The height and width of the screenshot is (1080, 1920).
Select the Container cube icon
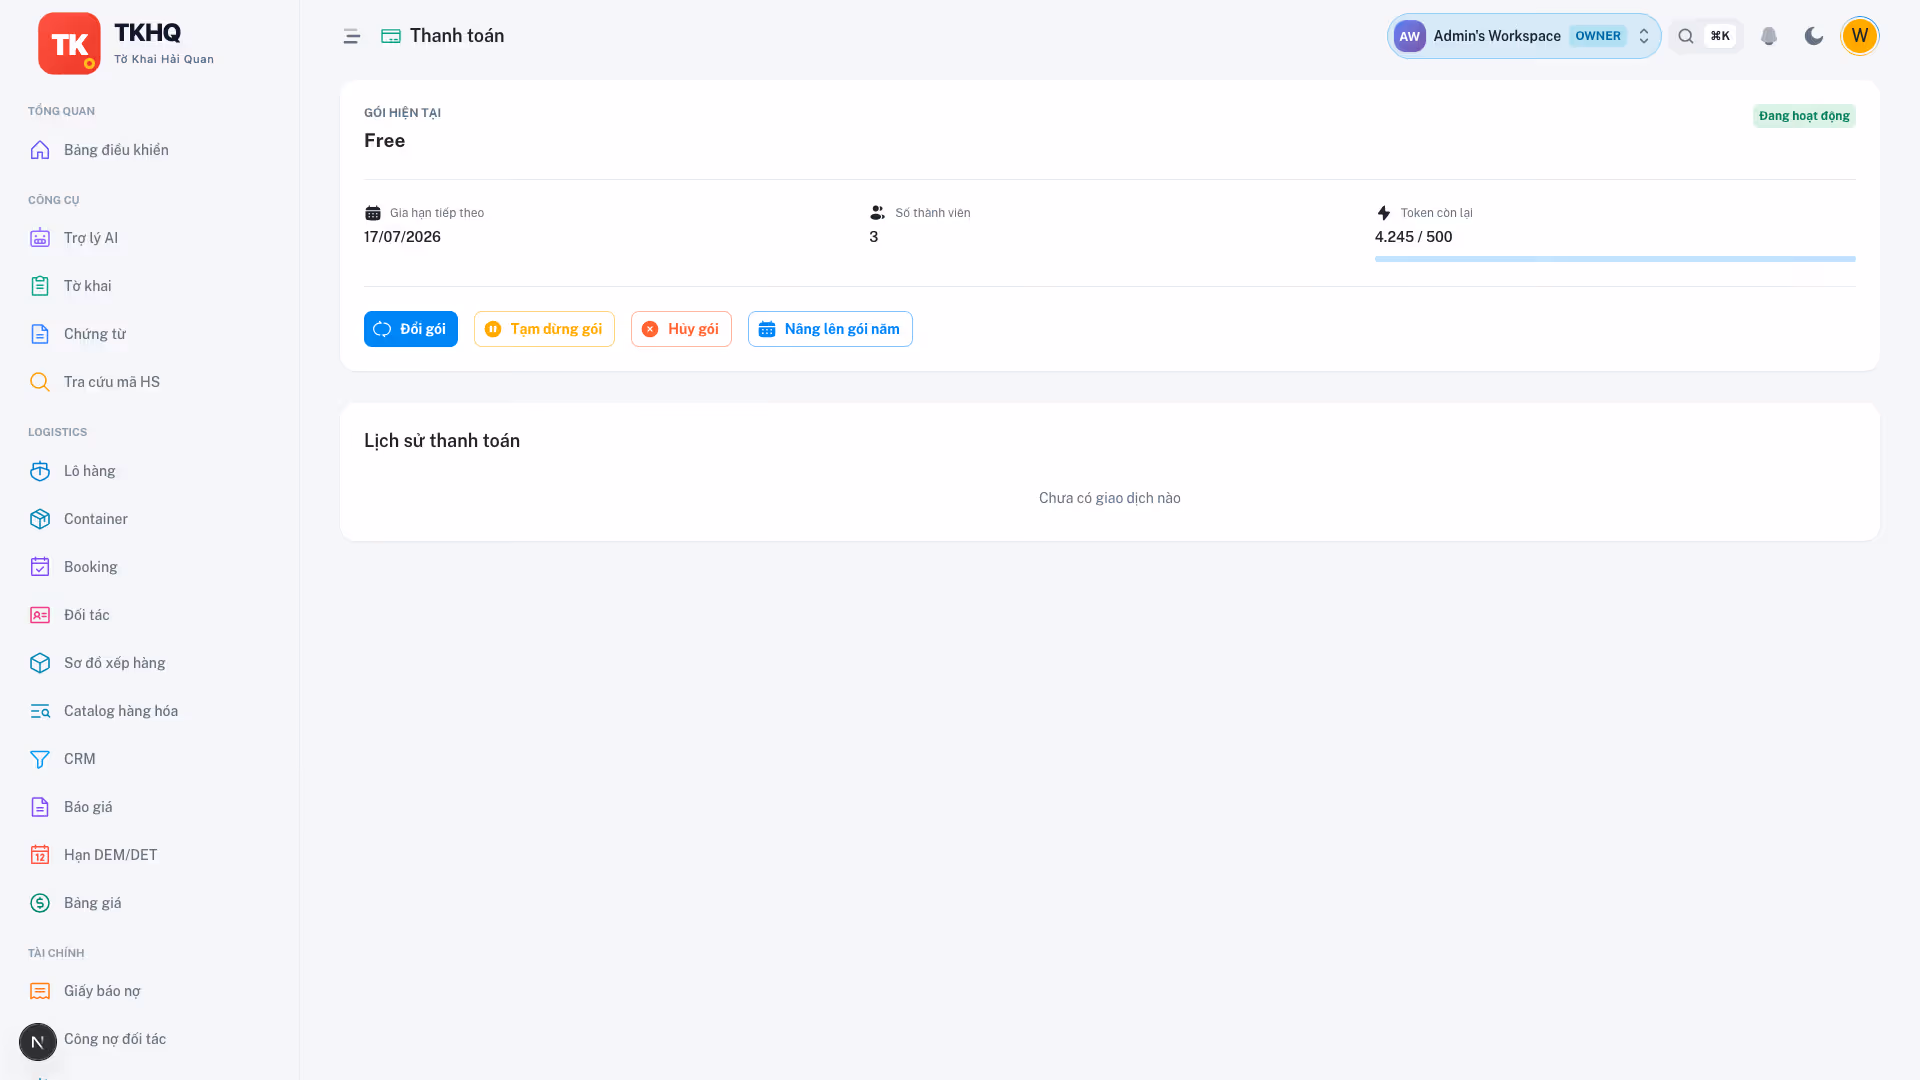point(40,519)
